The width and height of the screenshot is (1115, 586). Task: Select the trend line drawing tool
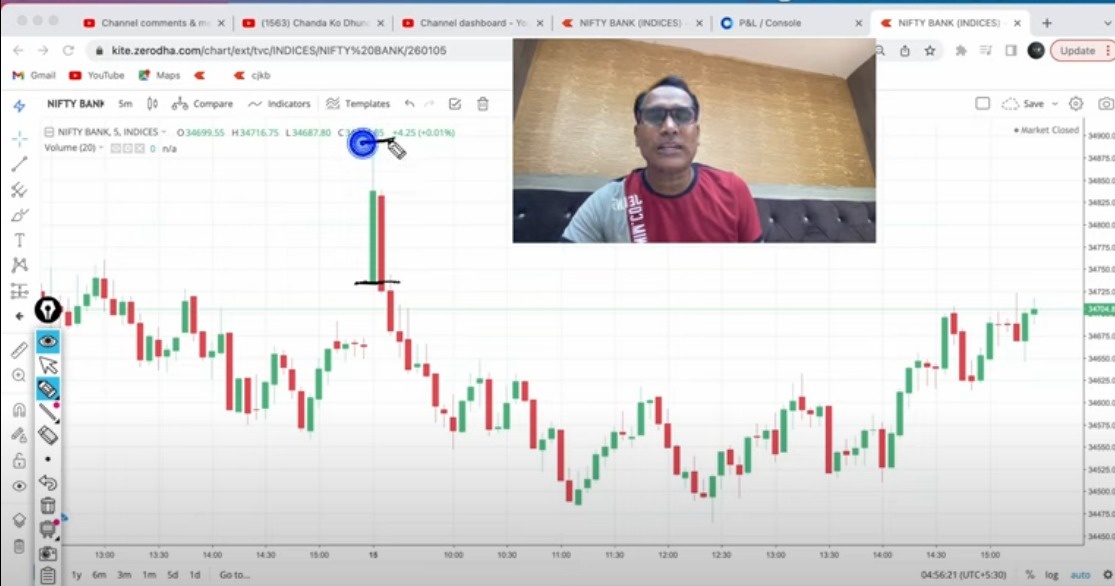(19, 164)
